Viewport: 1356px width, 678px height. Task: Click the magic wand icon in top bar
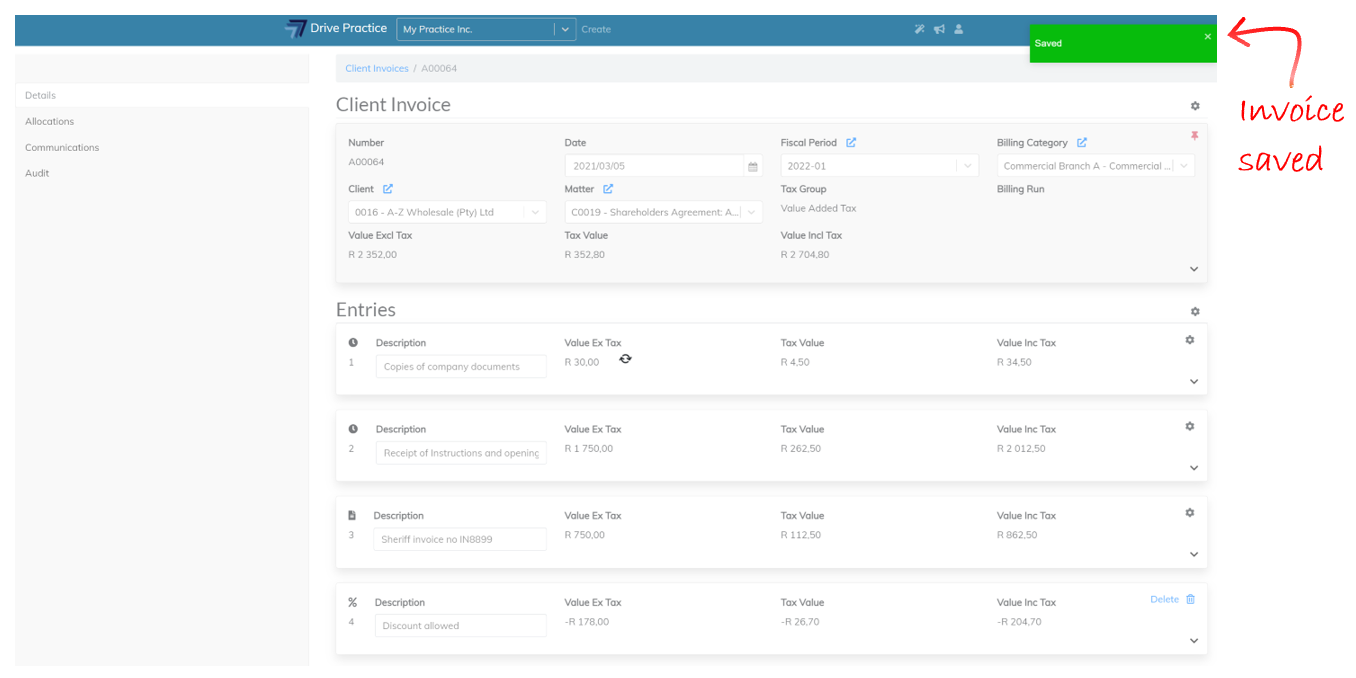(x=919, y=29)
